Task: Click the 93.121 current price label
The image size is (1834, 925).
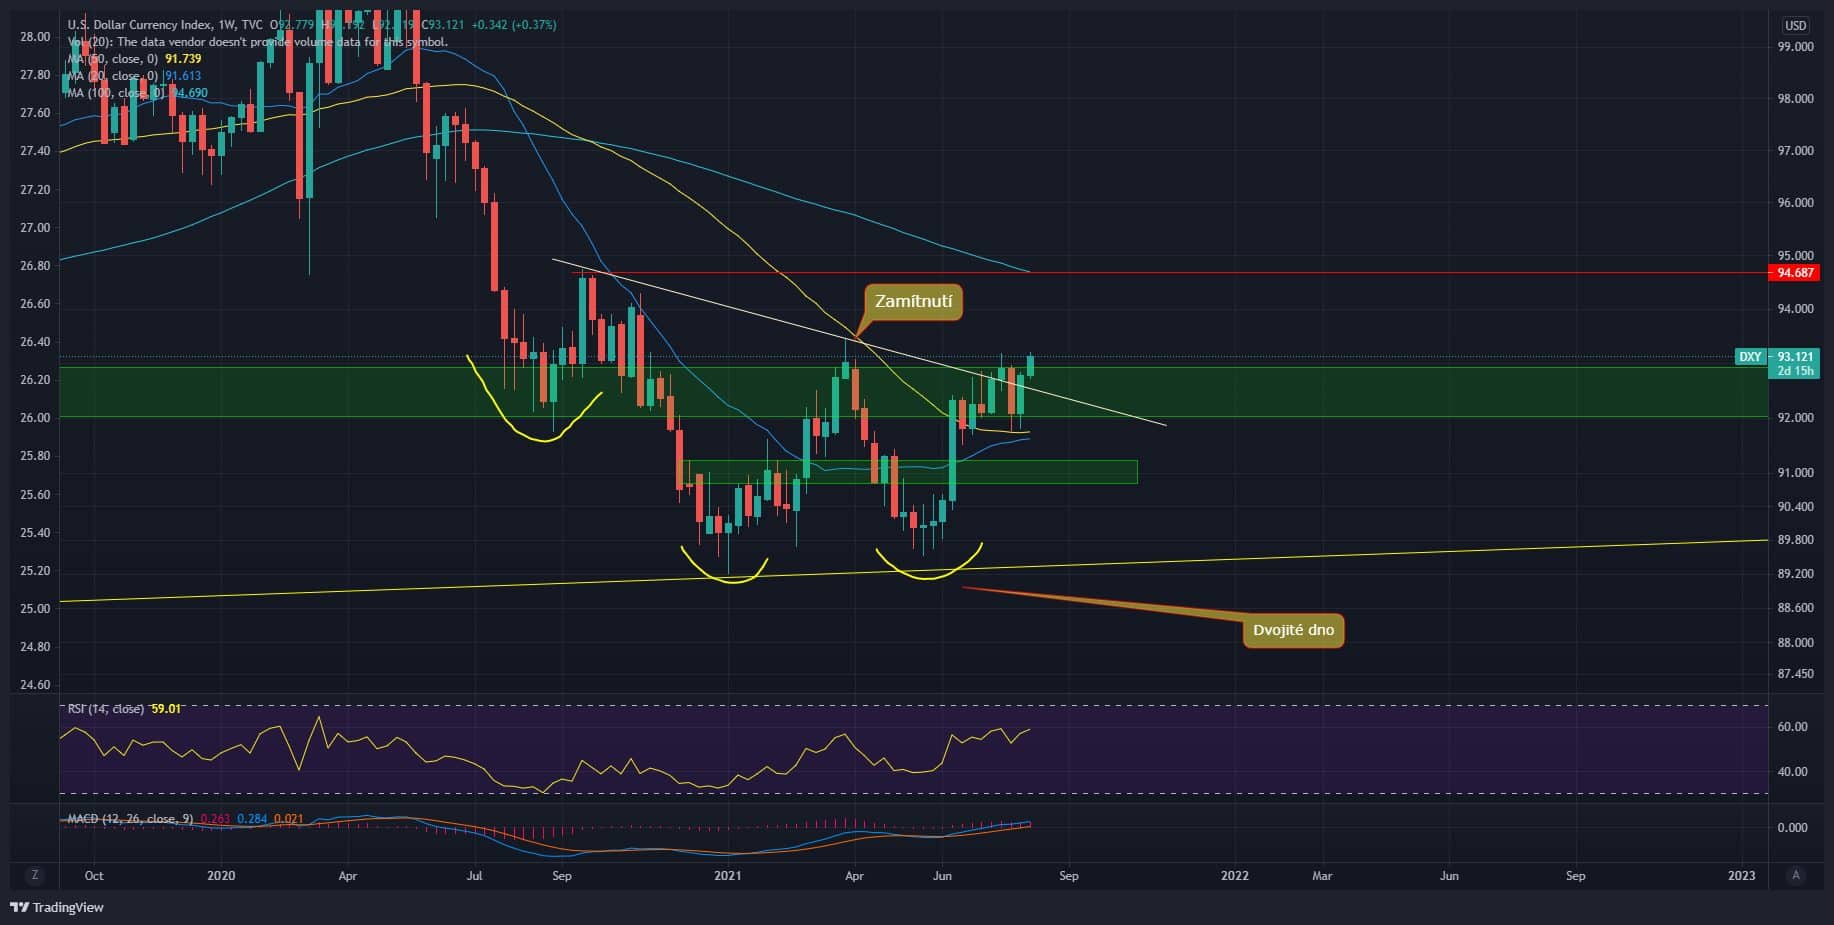Action: tap(1796, 357)
